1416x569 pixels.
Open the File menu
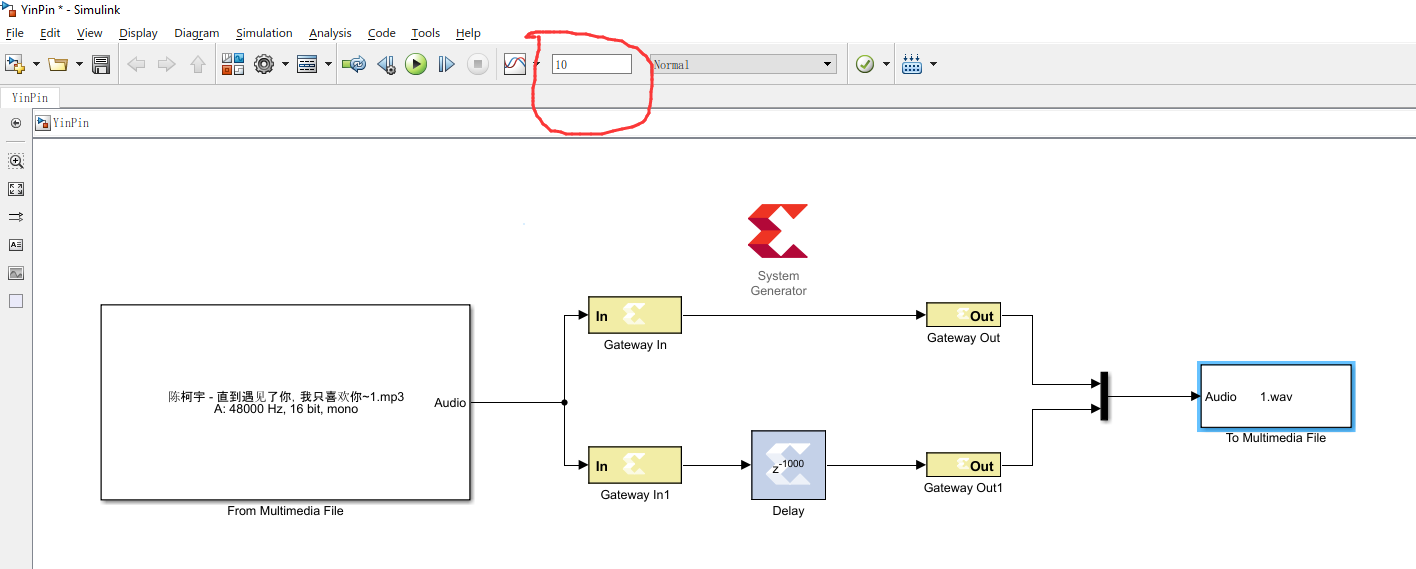[14, 33]
